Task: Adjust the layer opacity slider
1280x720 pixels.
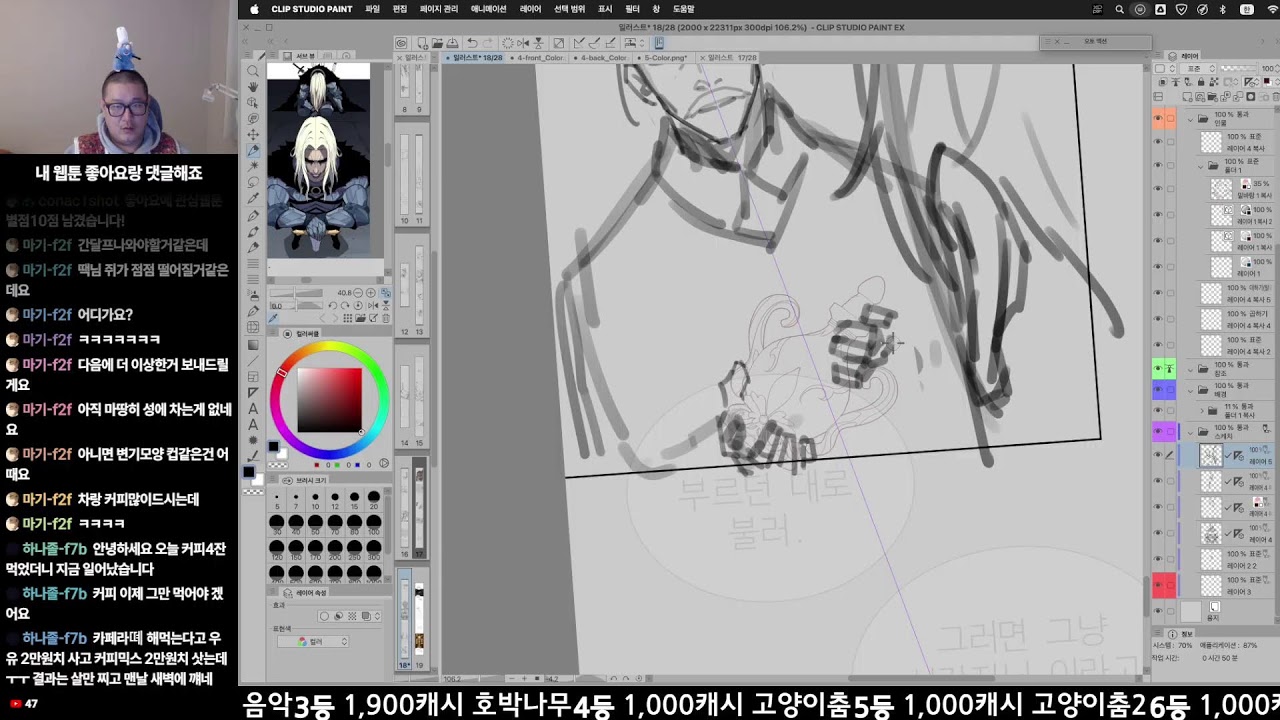Action: point(1238,69)
